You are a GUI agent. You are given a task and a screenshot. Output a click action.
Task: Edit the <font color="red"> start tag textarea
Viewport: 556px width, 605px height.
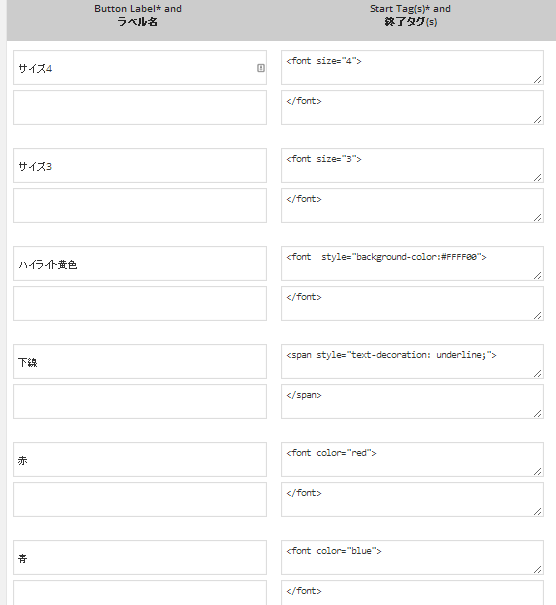pos(412,460)
